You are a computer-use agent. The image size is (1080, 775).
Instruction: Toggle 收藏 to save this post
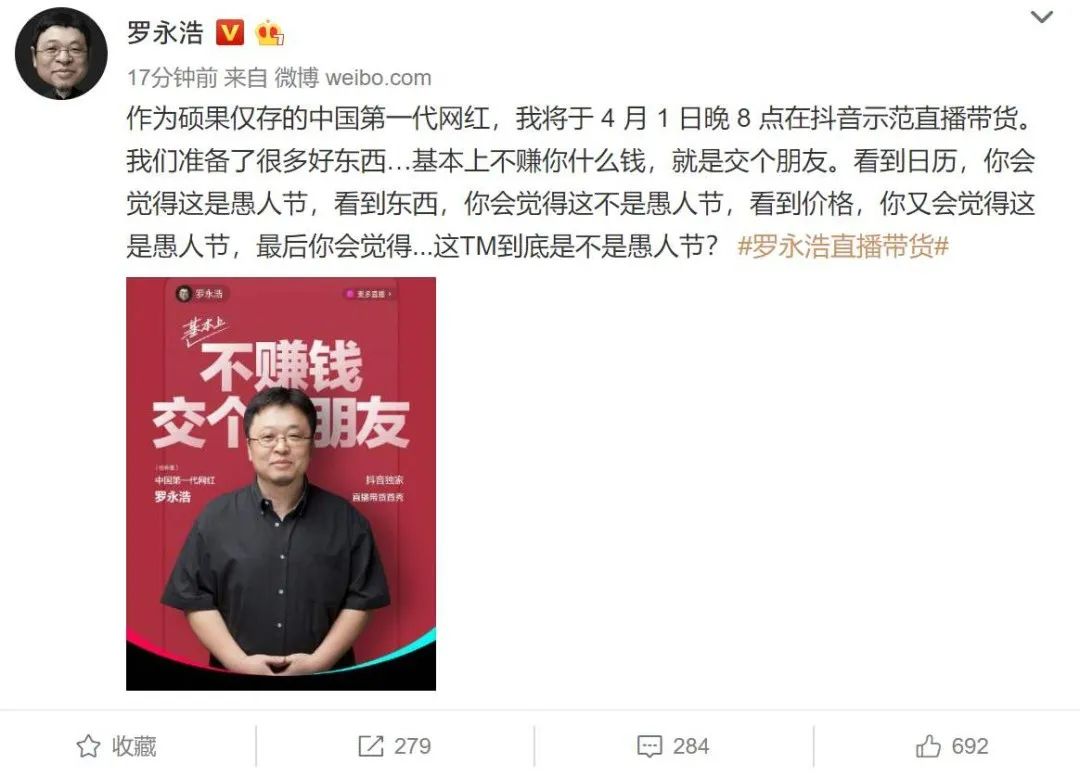pos(116,746)
